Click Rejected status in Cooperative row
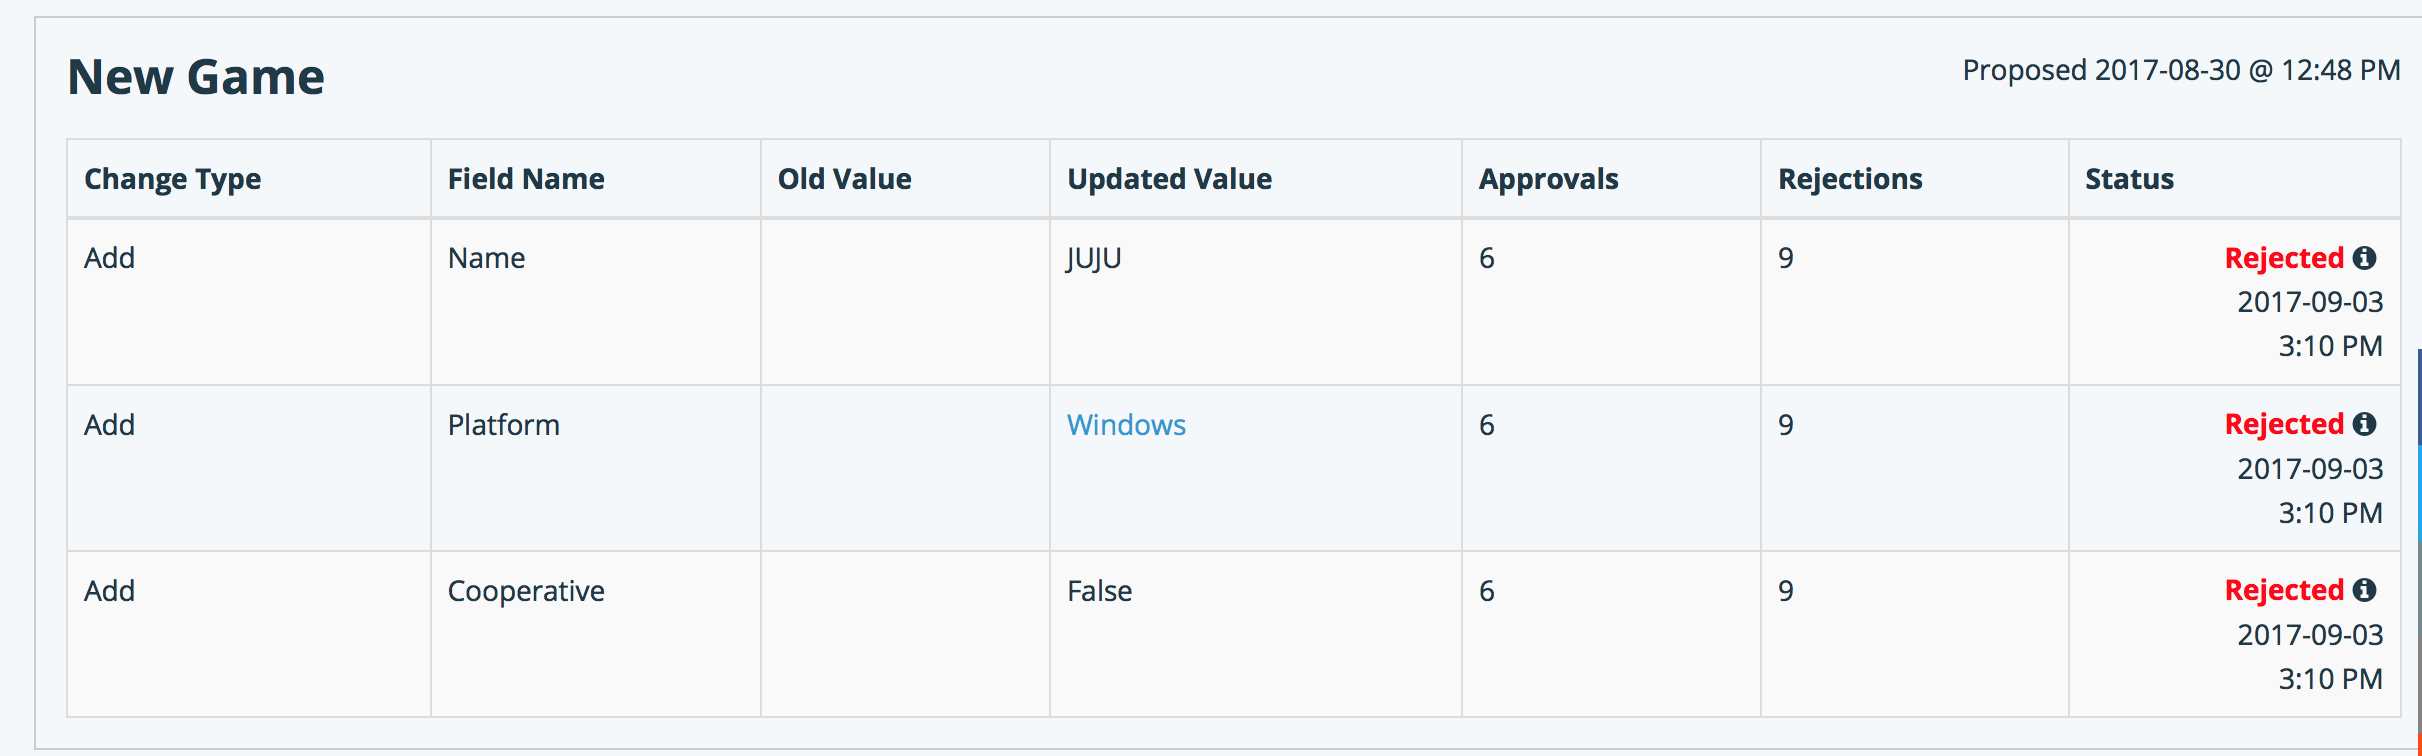 2284,590
